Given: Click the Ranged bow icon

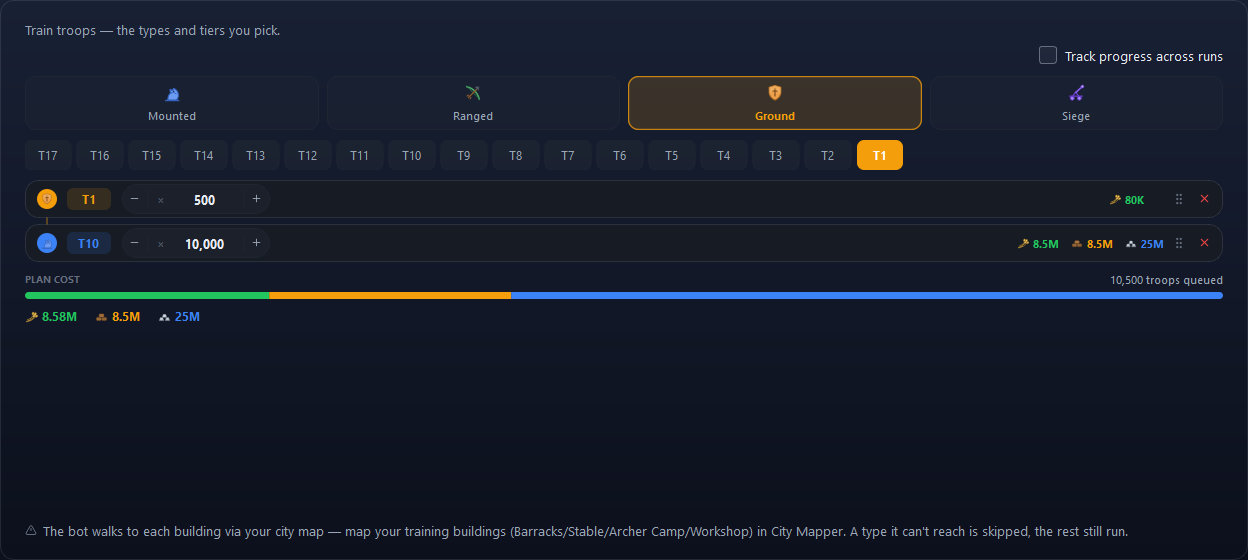Looking at the screenshot, I should pos(473,94).
